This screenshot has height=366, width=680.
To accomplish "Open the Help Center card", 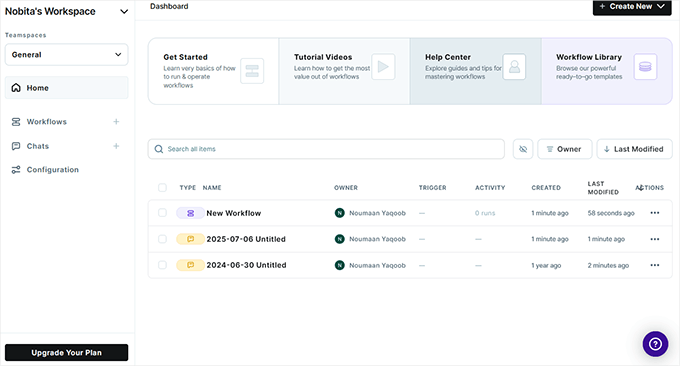I will [476, 71].
